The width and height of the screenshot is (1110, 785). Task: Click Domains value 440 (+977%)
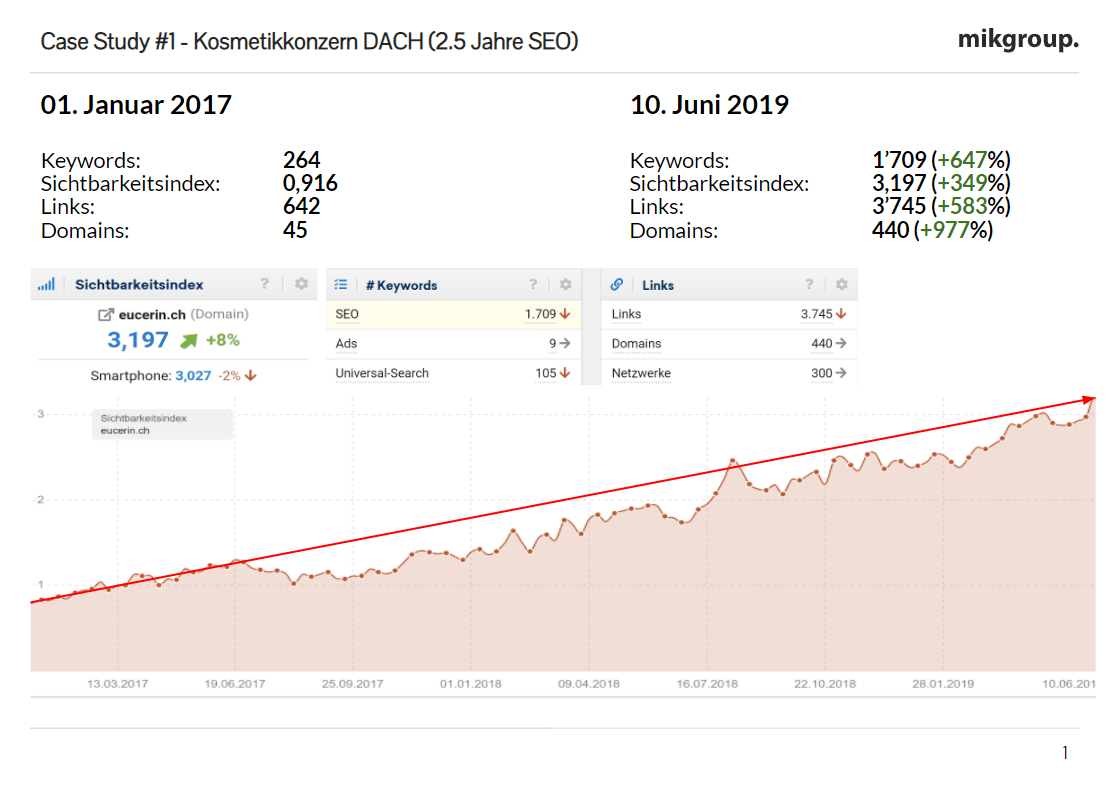pyautogui.click(x=932, y=230)
